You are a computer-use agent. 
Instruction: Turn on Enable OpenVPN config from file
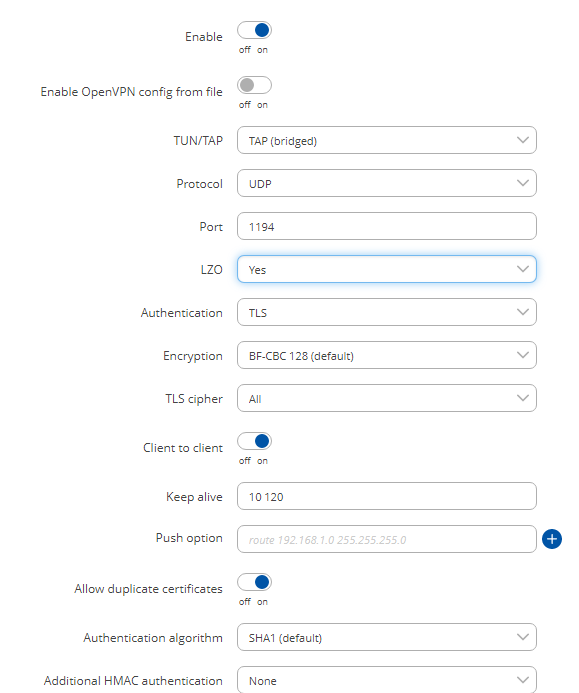(x=254, y=85)
